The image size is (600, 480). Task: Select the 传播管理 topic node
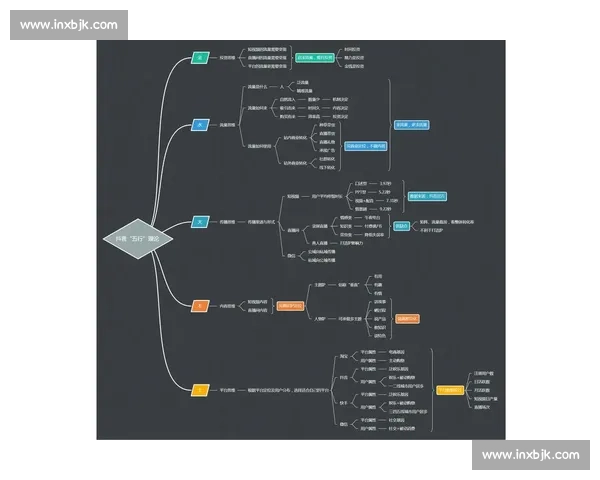pyautogui.click(x=227, y=221)
